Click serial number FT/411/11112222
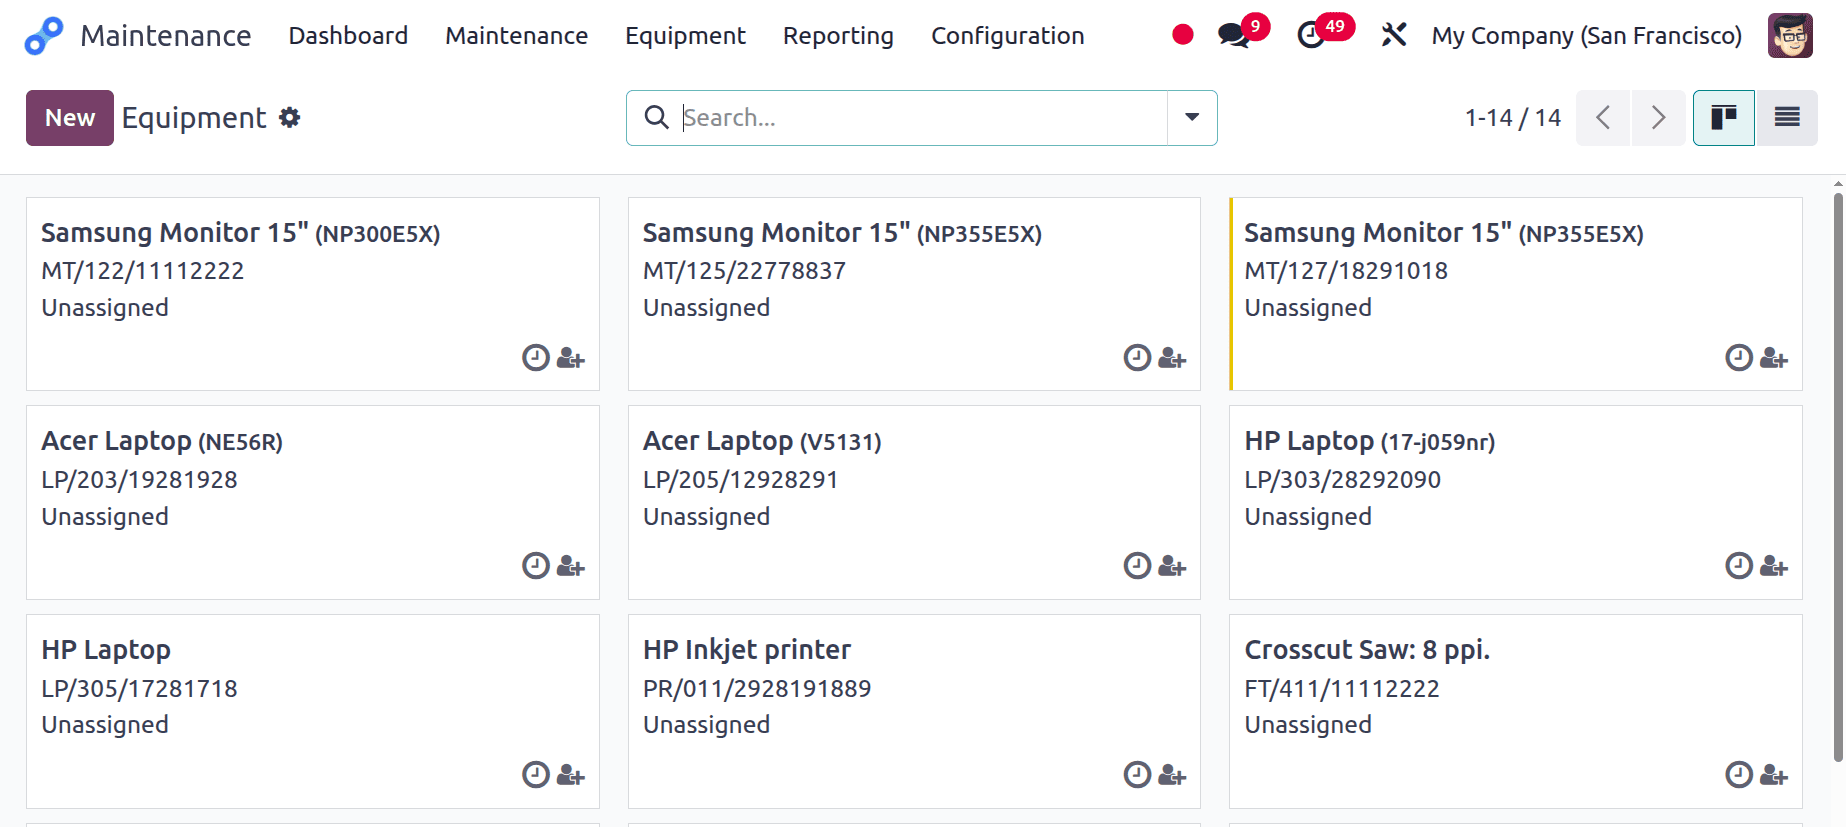 point(1342,689)
